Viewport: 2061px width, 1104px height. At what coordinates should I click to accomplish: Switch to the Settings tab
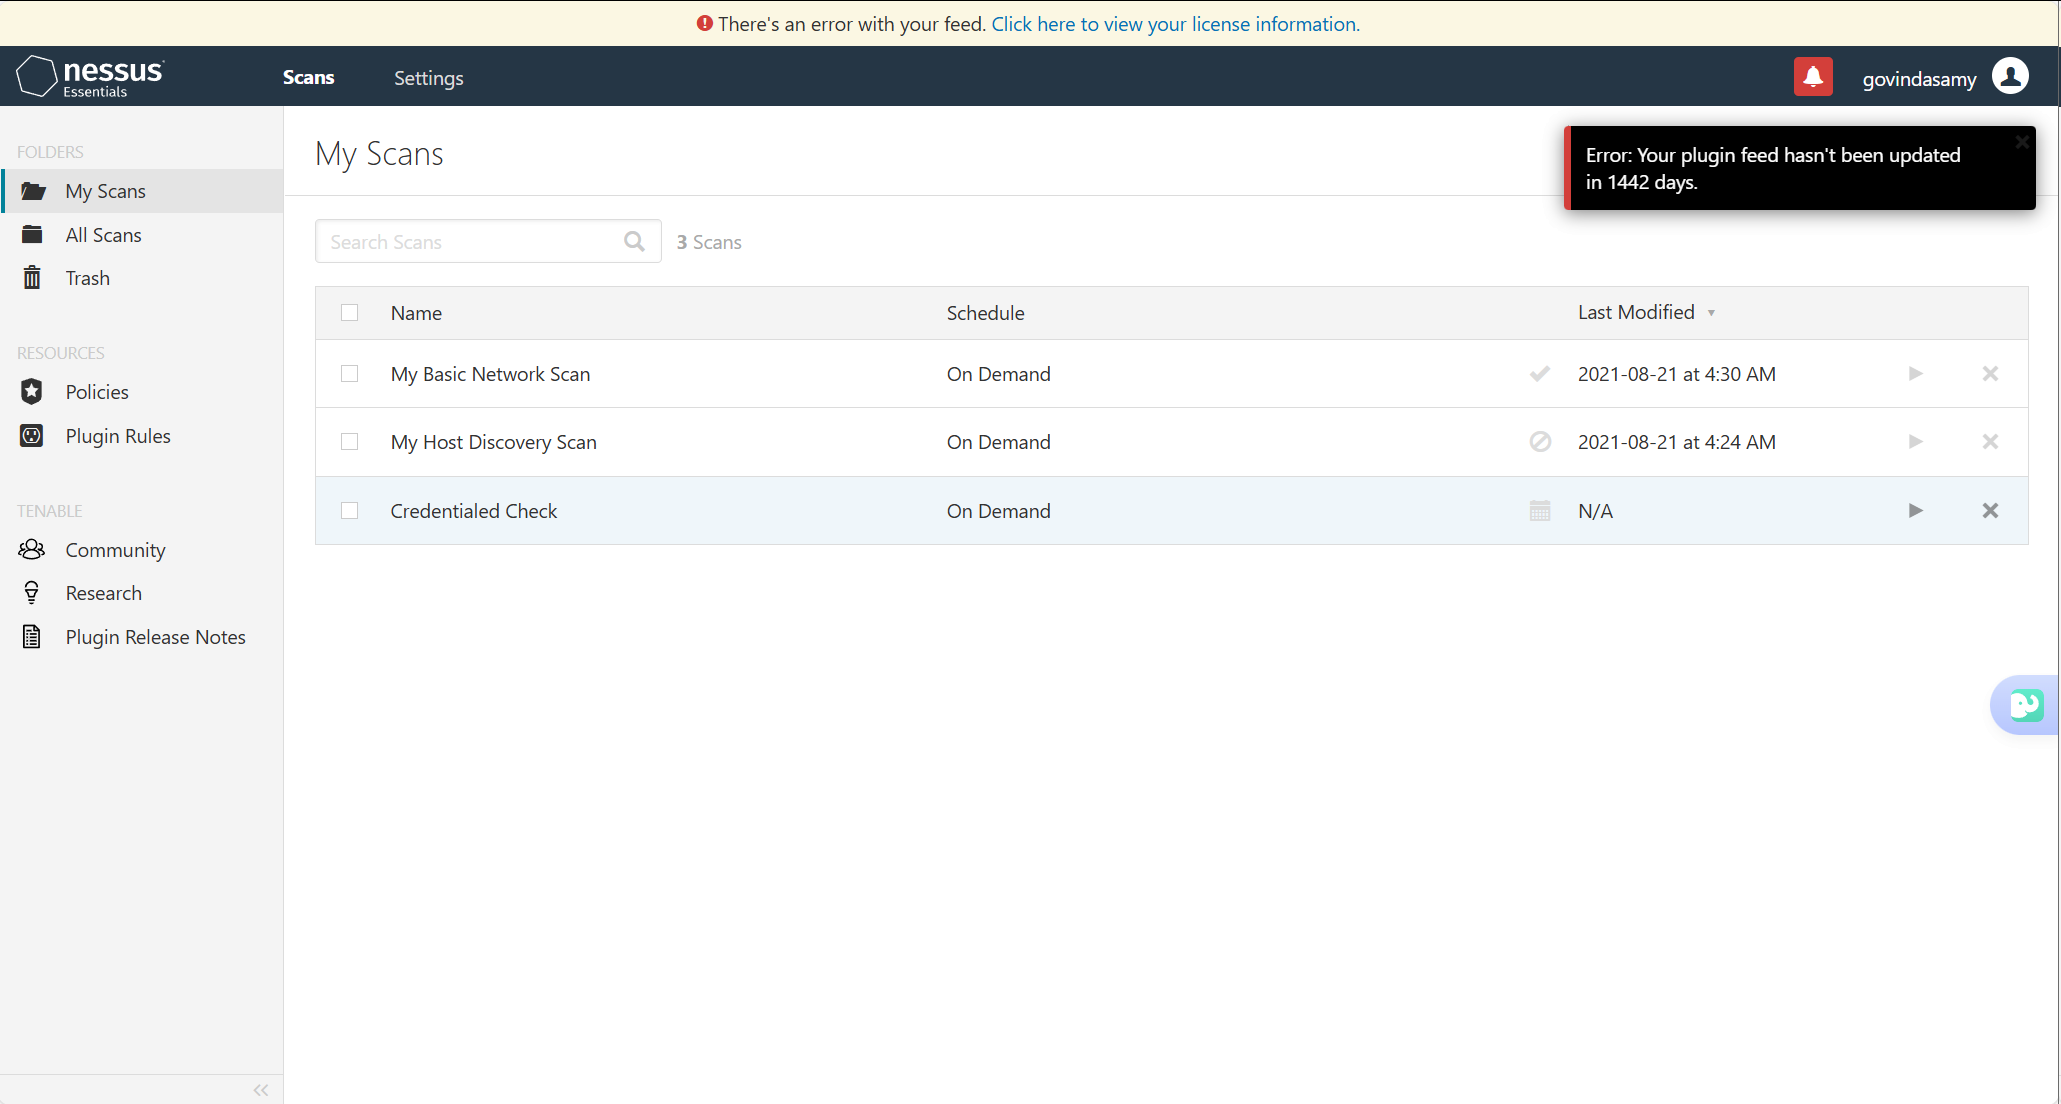pyautogui.click(x=428, y=78)
